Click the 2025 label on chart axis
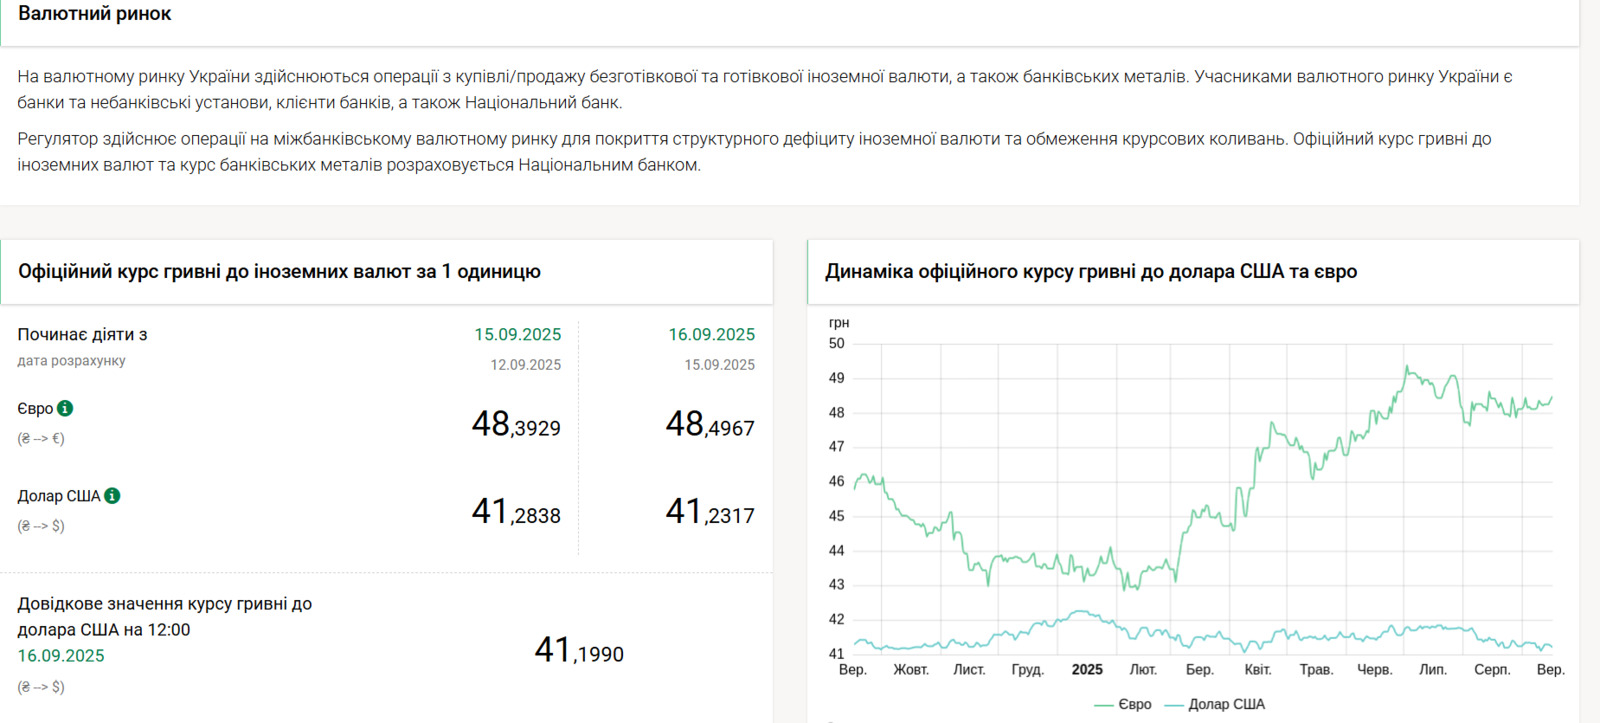This screenshot has width=1600, height=723. 1087,670
